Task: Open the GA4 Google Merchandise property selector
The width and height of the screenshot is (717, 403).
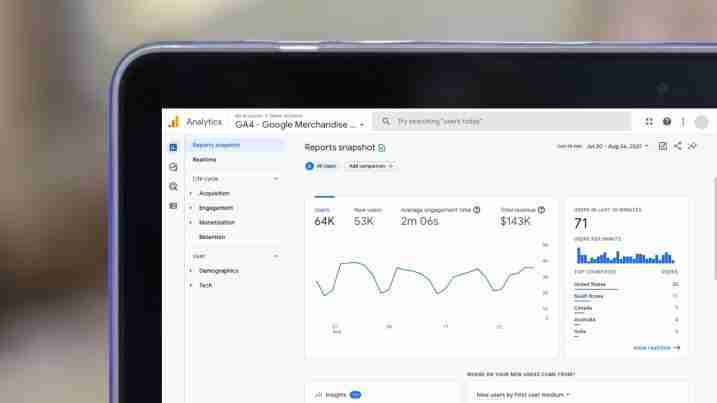Action: pos(300,124)
